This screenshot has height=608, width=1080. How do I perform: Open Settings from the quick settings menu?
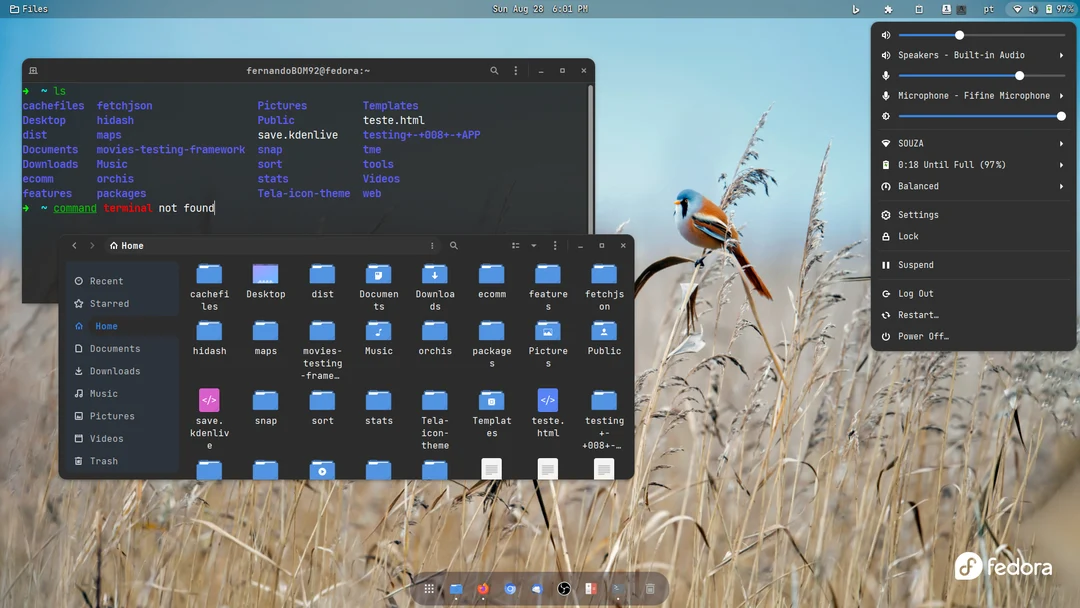915,214
